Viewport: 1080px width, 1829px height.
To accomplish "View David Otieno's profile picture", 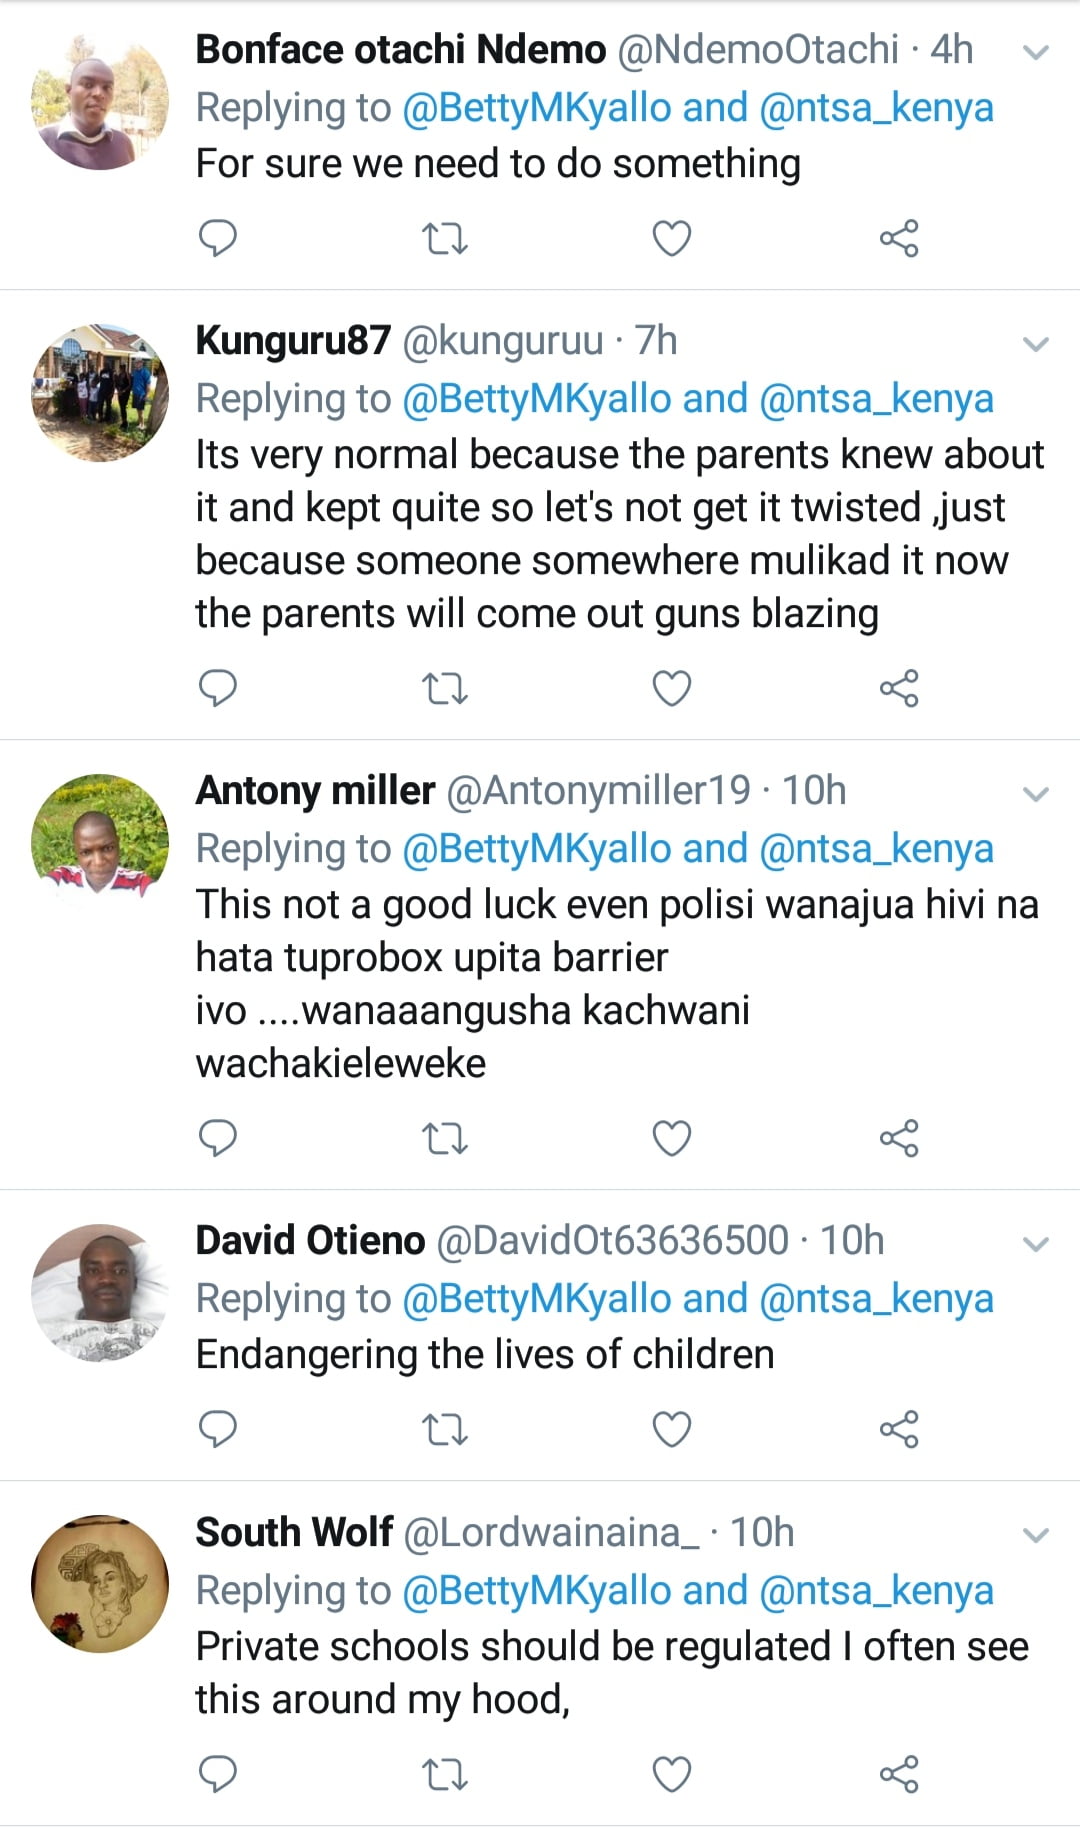I will (x=100, y=1292).
